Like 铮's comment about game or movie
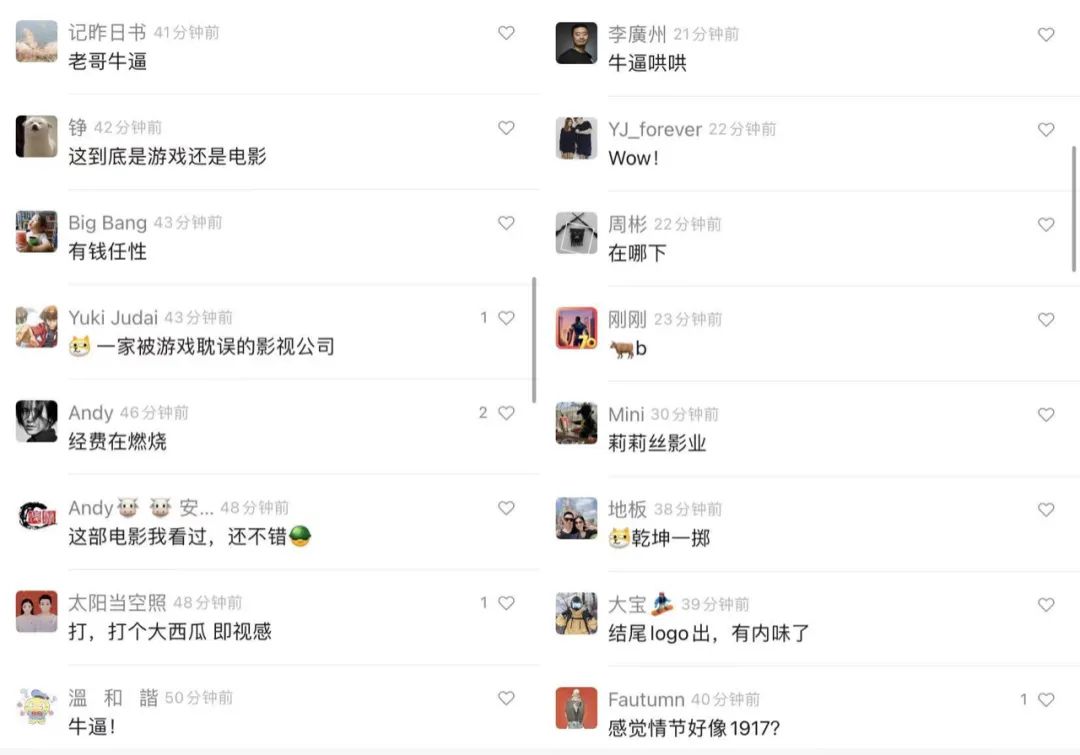Screen dimensions: 1080x755 [x=506, y=127]
